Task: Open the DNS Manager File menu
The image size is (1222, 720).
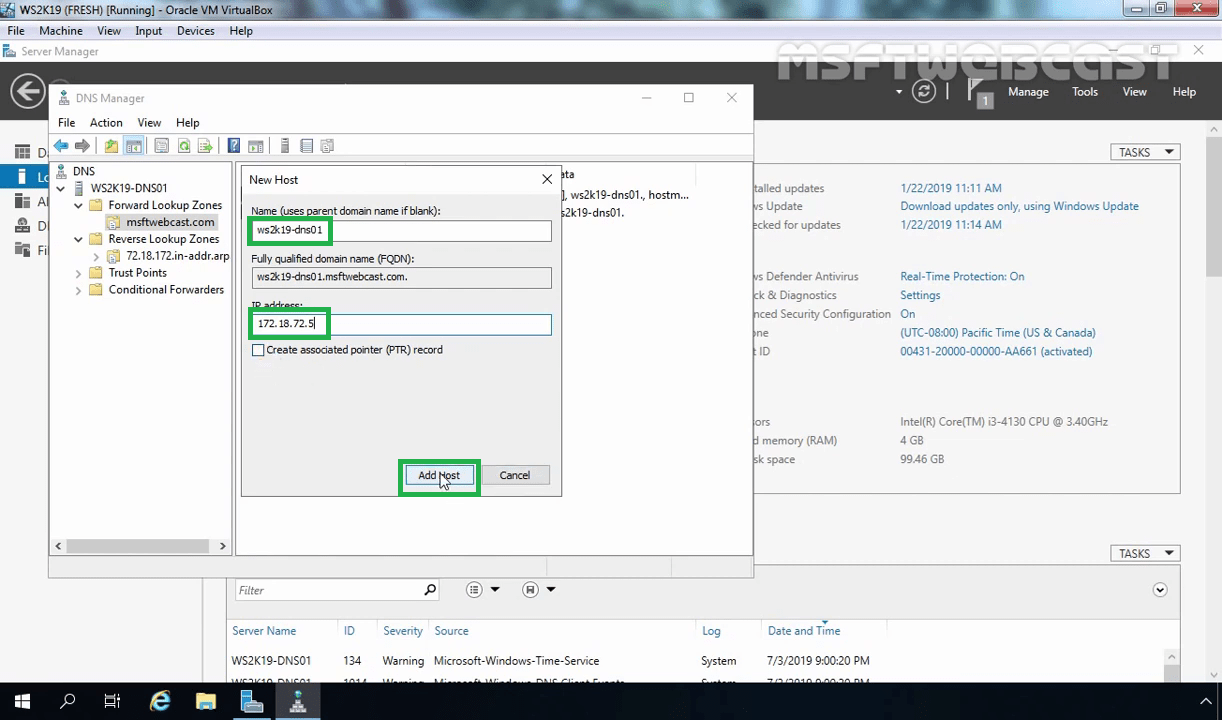Action: pyautogui.click(x=66, y=123)
